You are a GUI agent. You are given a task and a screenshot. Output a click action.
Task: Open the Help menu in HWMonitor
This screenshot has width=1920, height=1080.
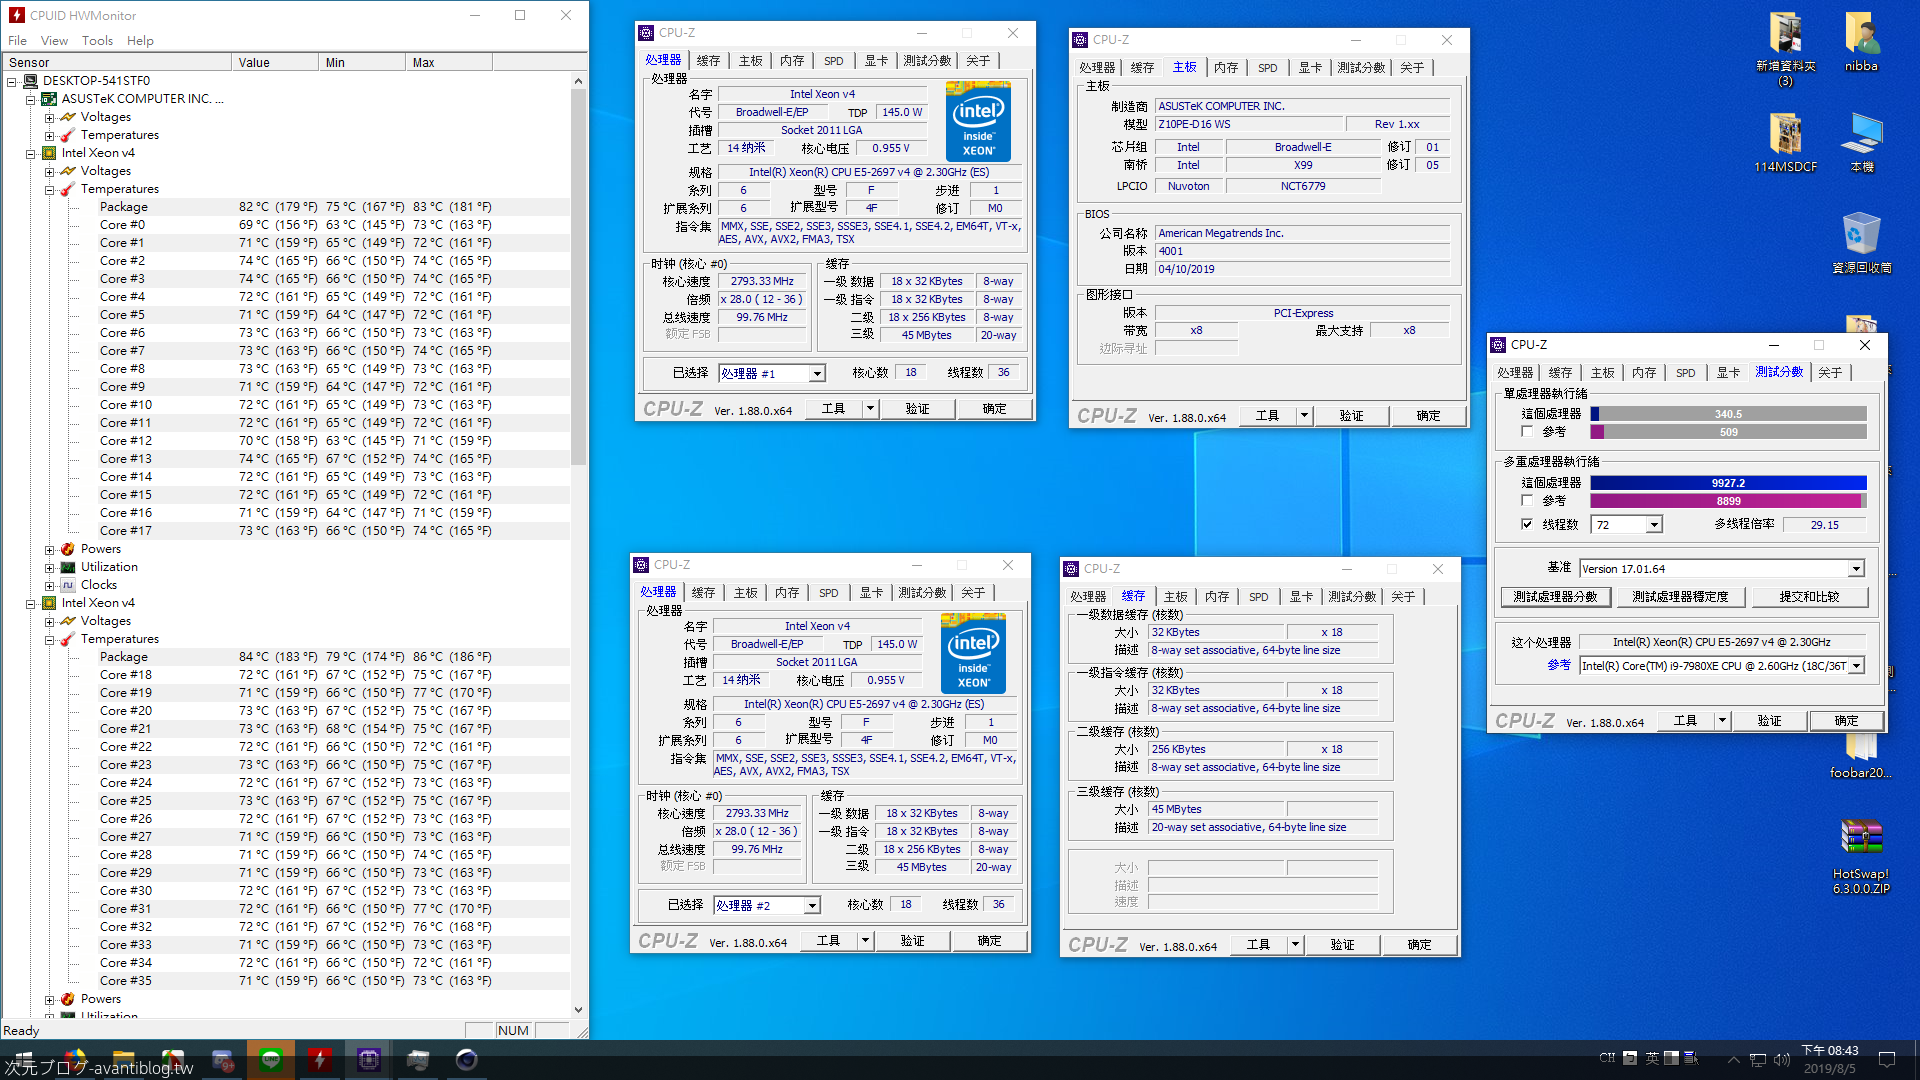[x=140, y=41]
